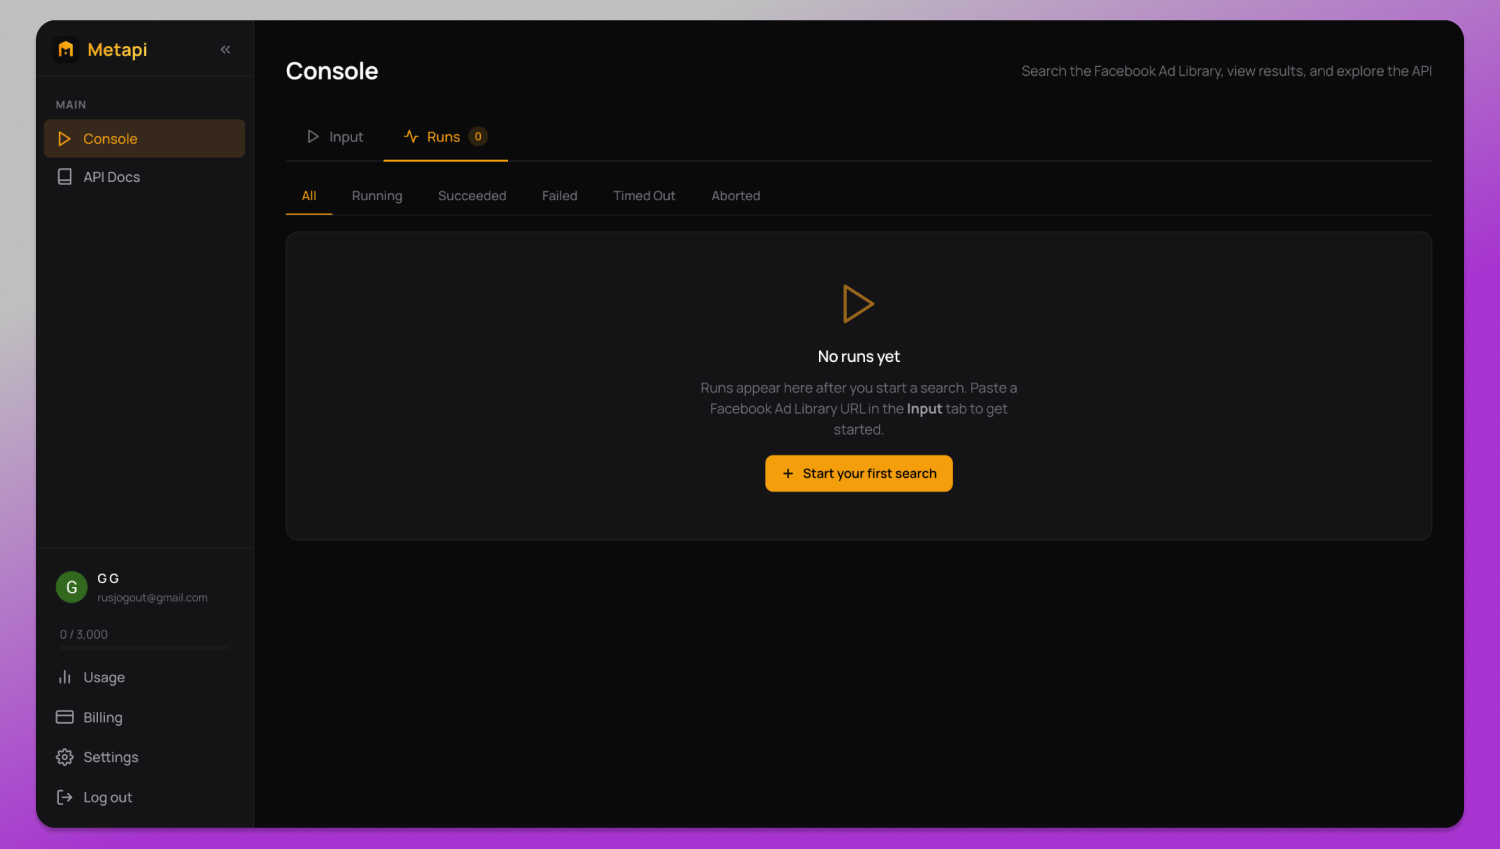Open Usage bar chart icon
Viewport: 1500px width, 849px height.
click(x=65, y=677)
